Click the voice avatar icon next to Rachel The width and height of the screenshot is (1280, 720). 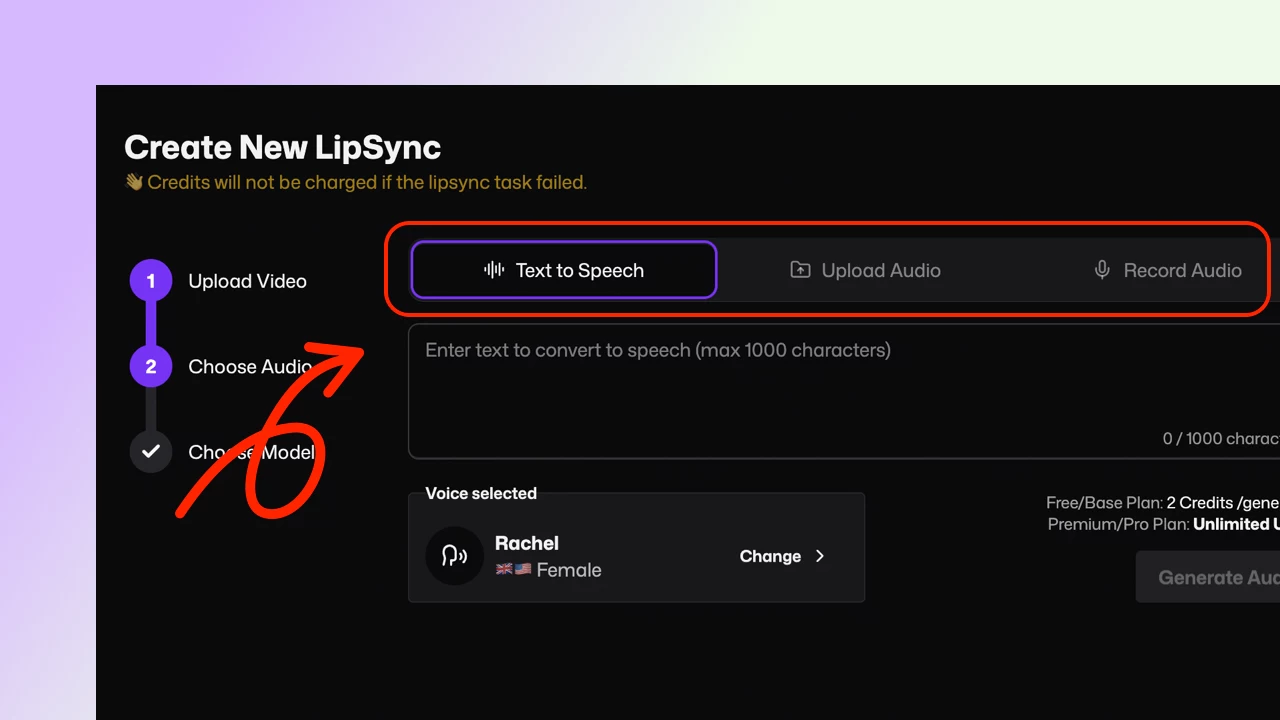pos(455,556)
